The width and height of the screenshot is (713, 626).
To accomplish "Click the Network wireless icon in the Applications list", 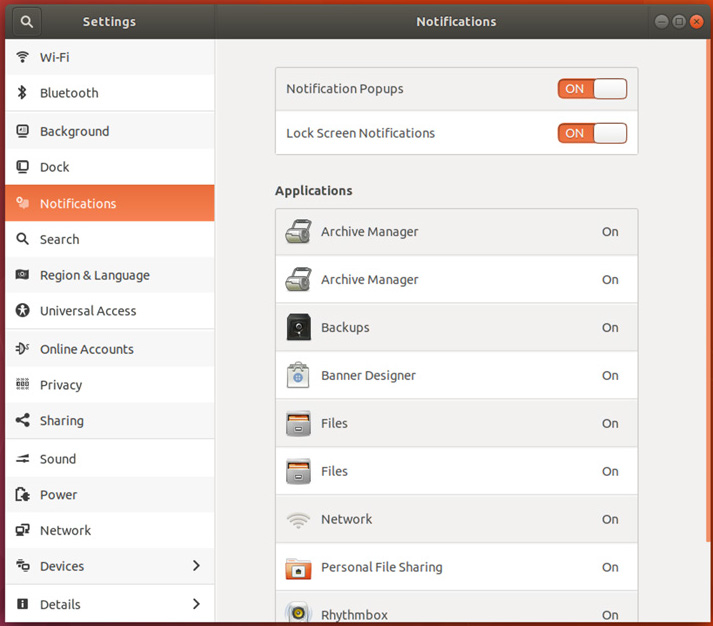I will (298, 520).
